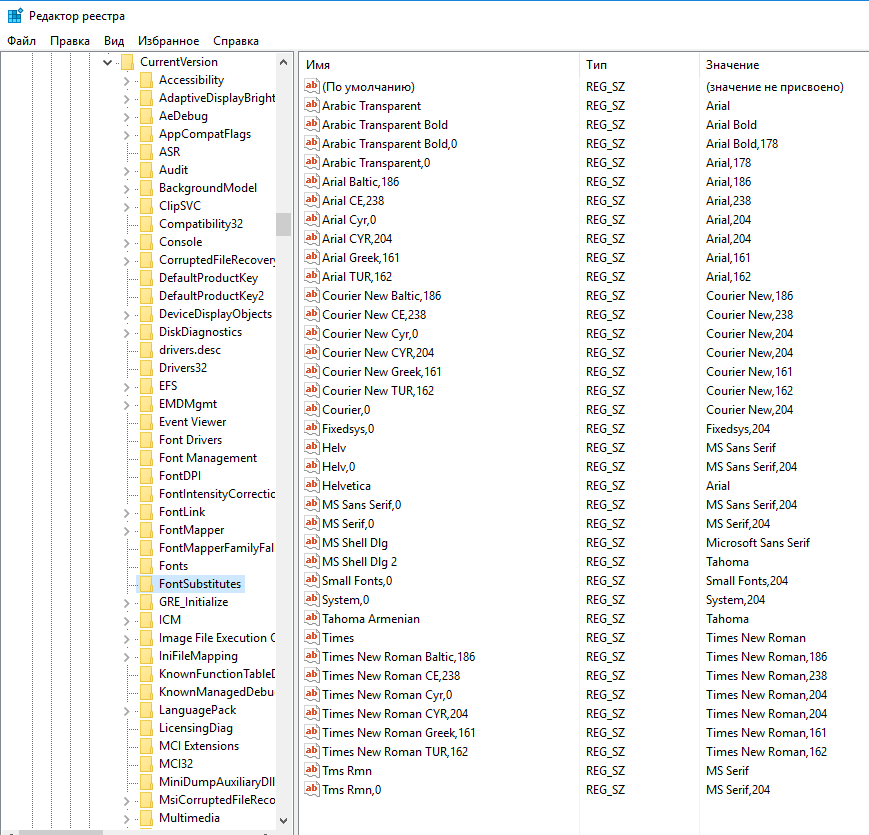Select the Font Management tree key
The width and height of the screenshot is (869, 835).
pyautogui.click(x=207, y=458)
